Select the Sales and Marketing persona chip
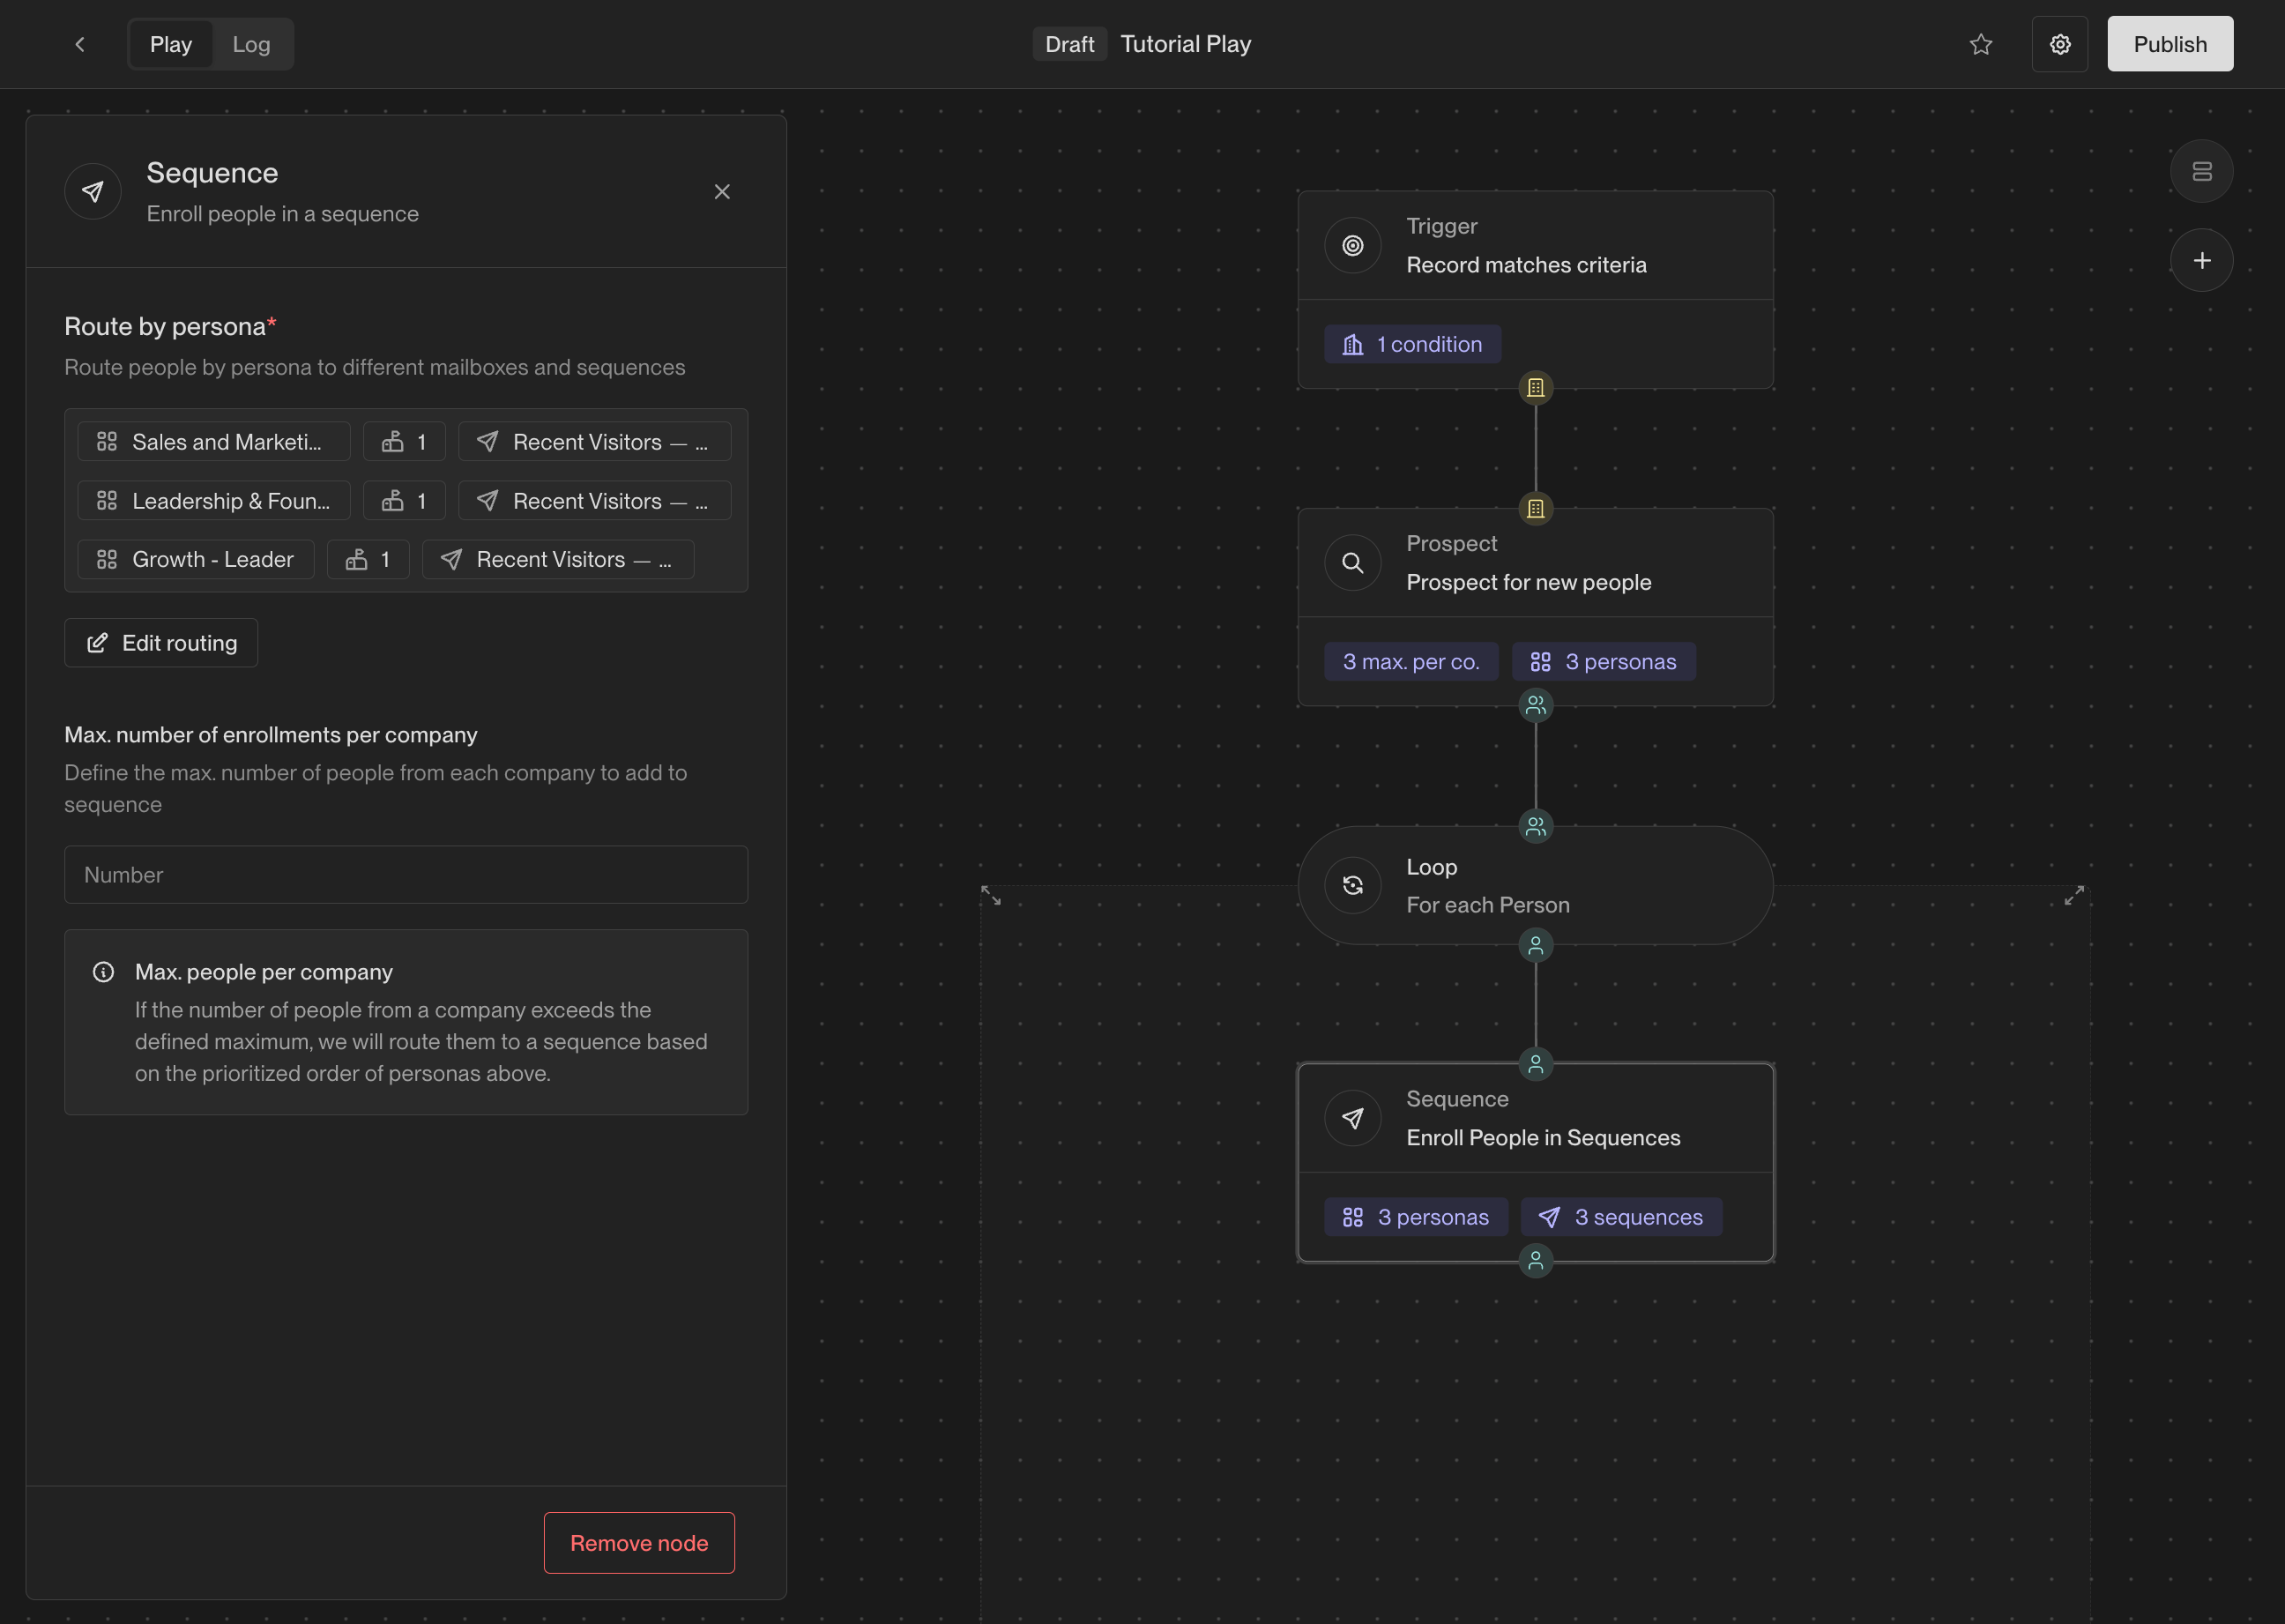The width and height of the screenshot is (2285, 1624). coord(213,442)
